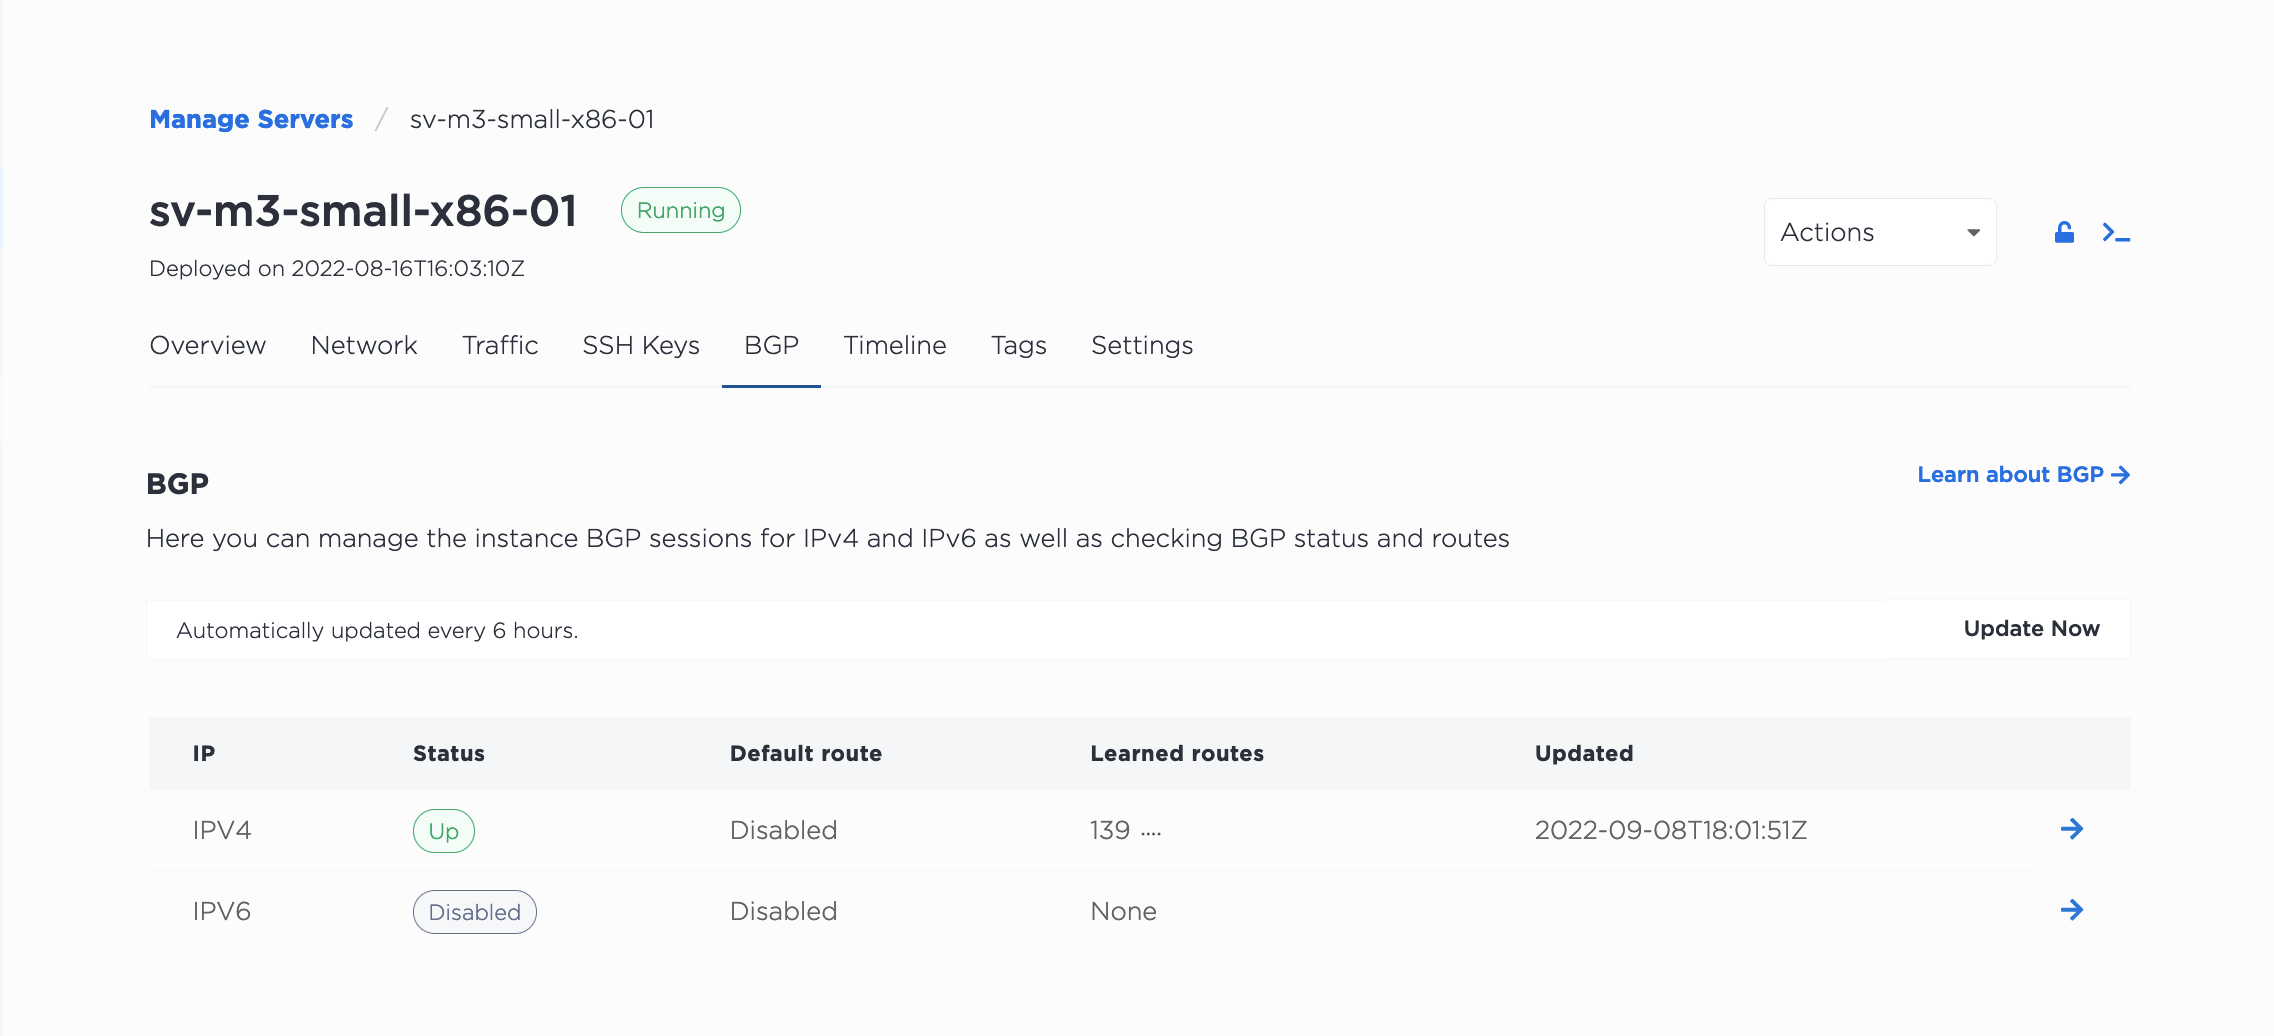This screenshot has width=2274, height=1036.
Task: Click the IPV4 row label
Action: pyautogui.click(x=222, y=830)
